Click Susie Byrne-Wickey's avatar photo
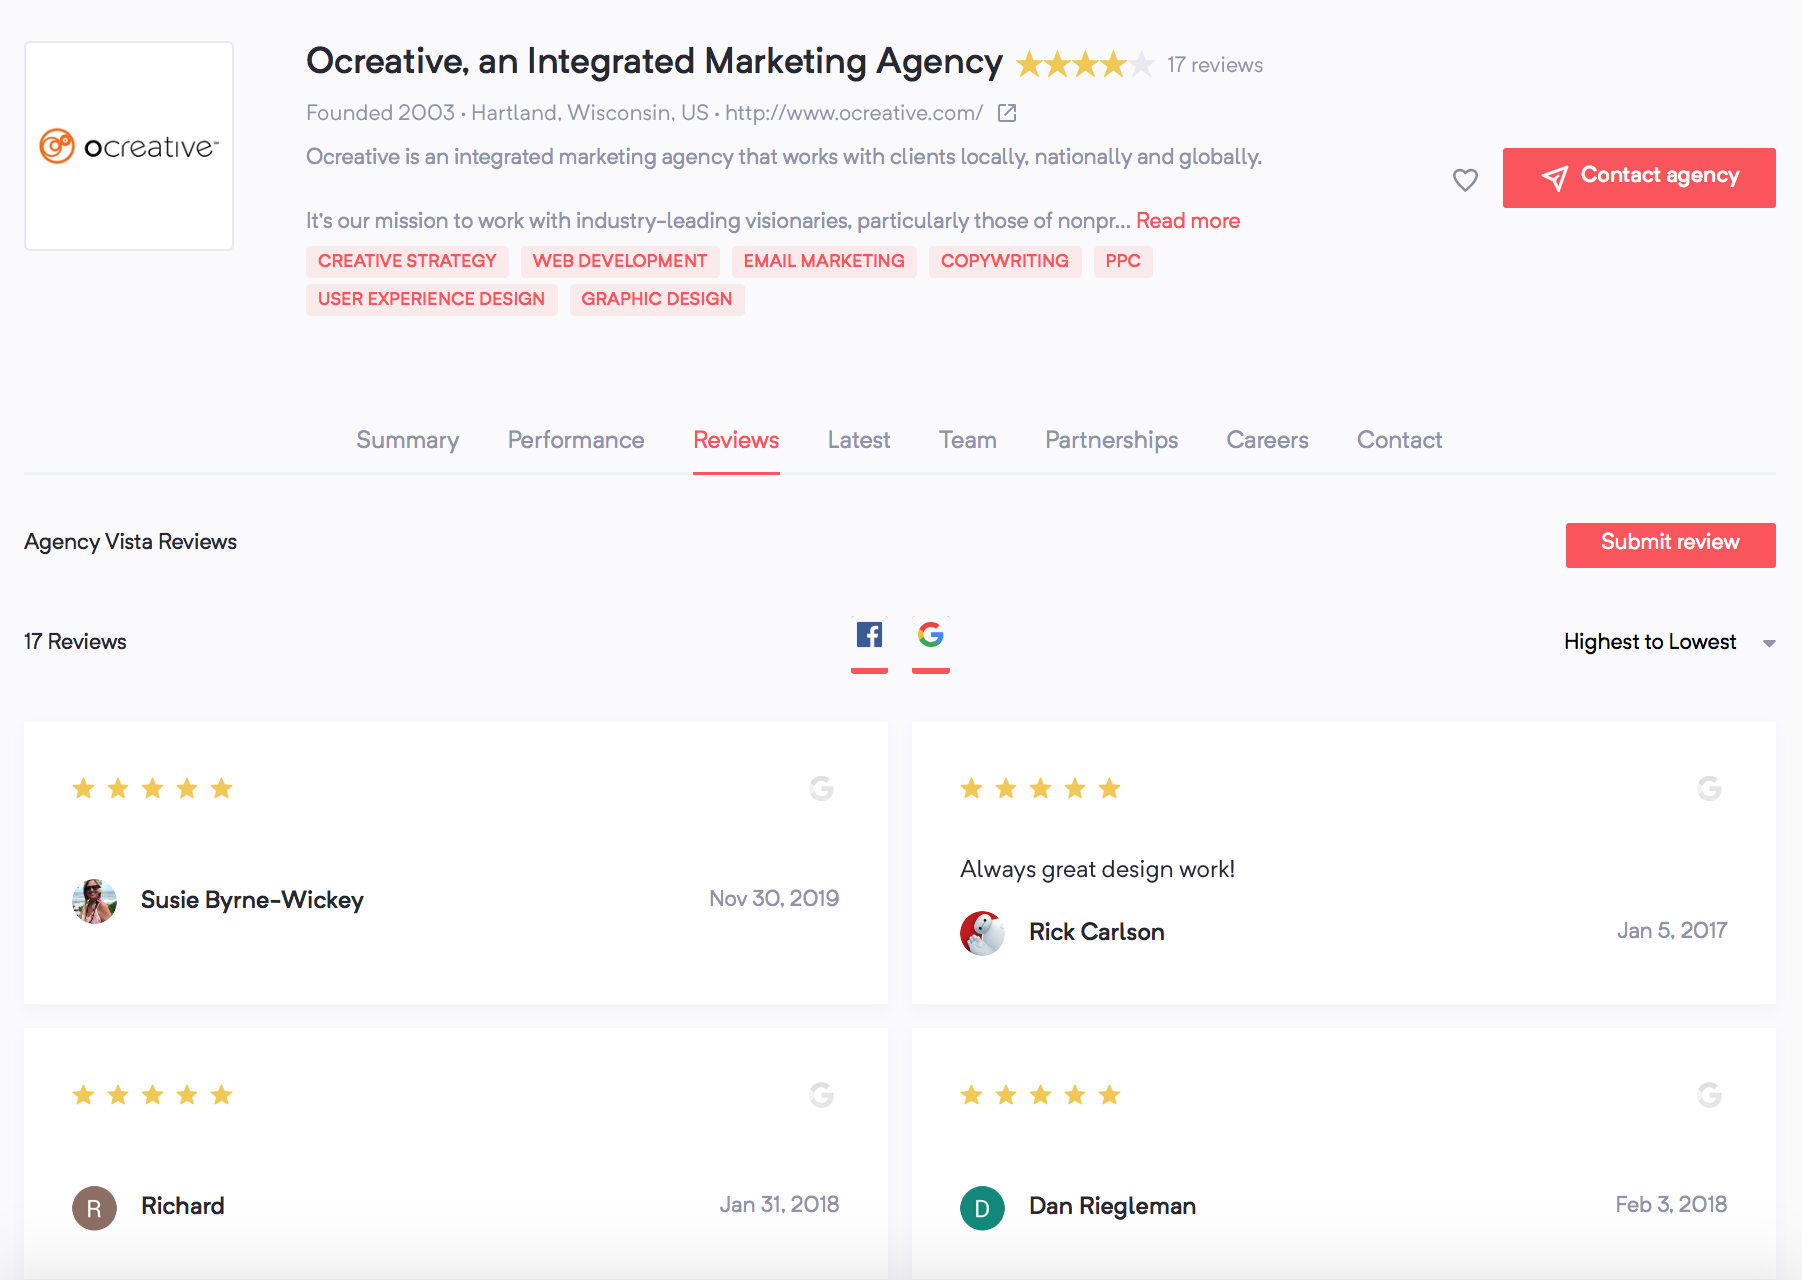 click(94, 901)
